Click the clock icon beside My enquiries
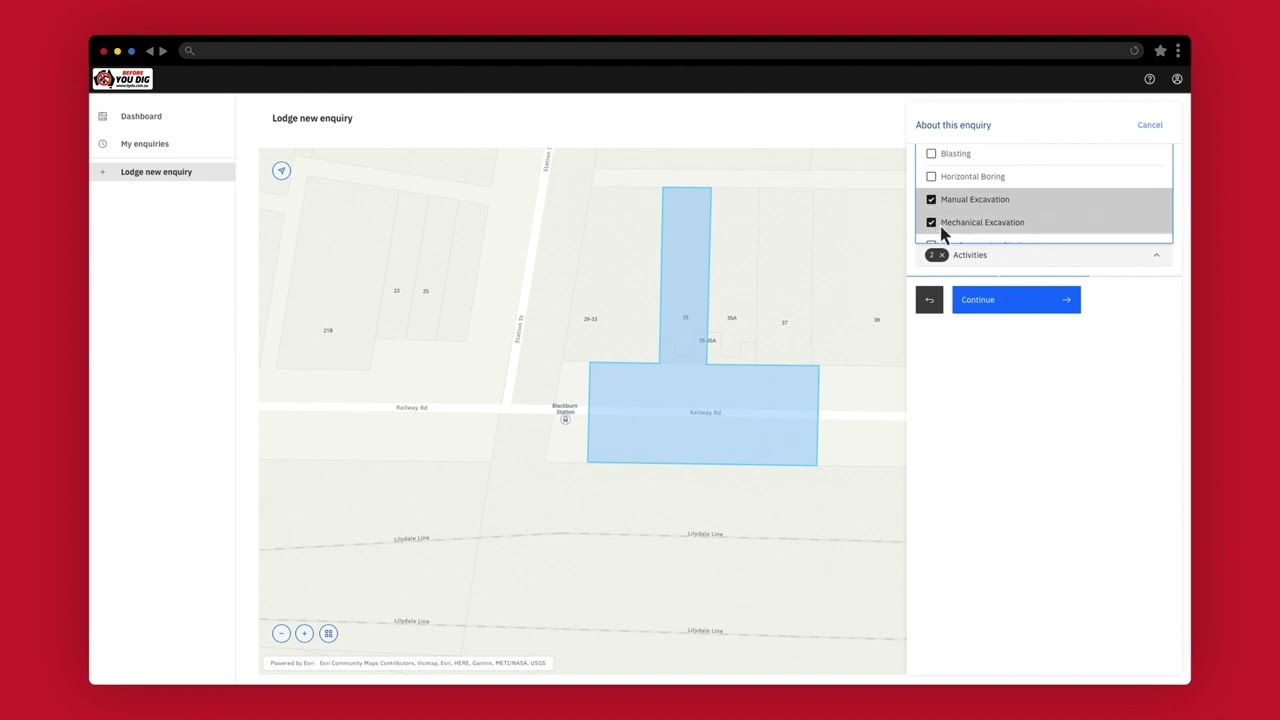The height and width of the screenshot is (720, 1280). (x=102, y=144)
